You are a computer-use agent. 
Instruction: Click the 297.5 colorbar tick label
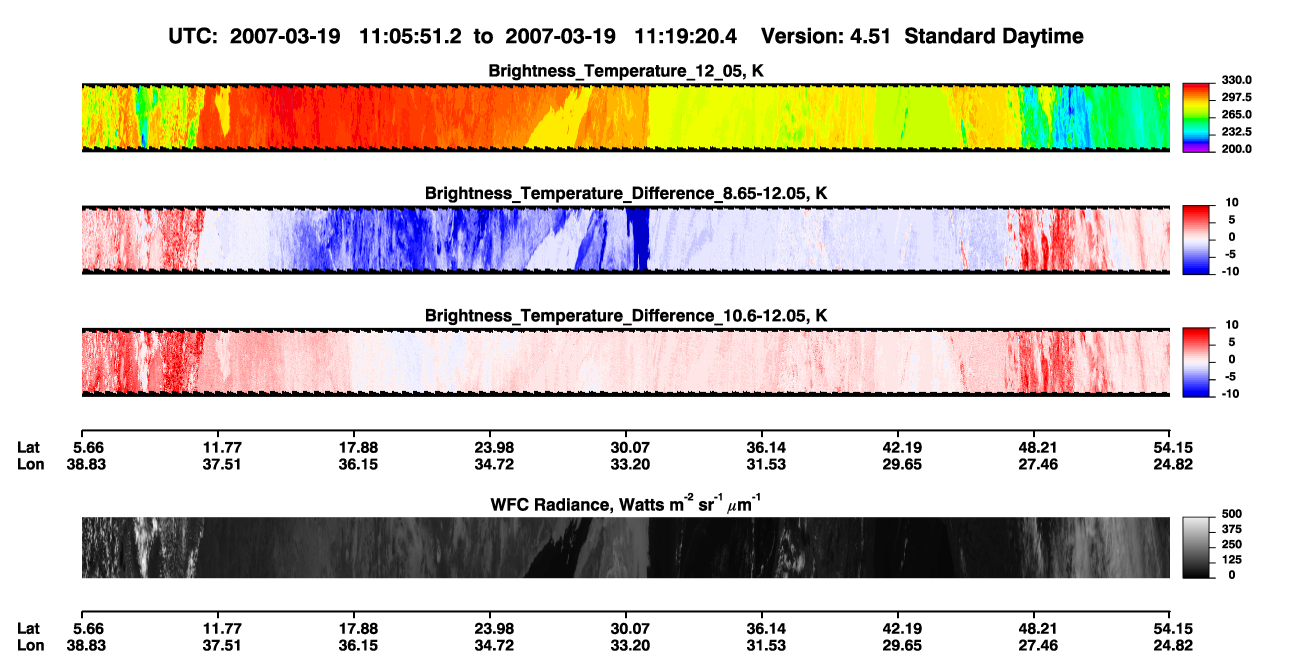(x=1237, y=97)
